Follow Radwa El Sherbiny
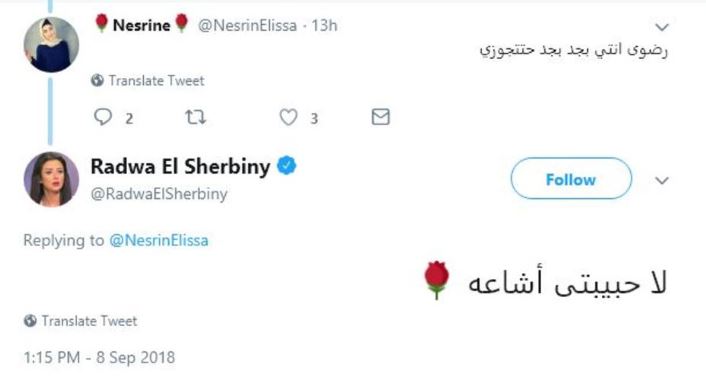Image resolution: width=706 pixels, height=378 pixels. (571, 179)
